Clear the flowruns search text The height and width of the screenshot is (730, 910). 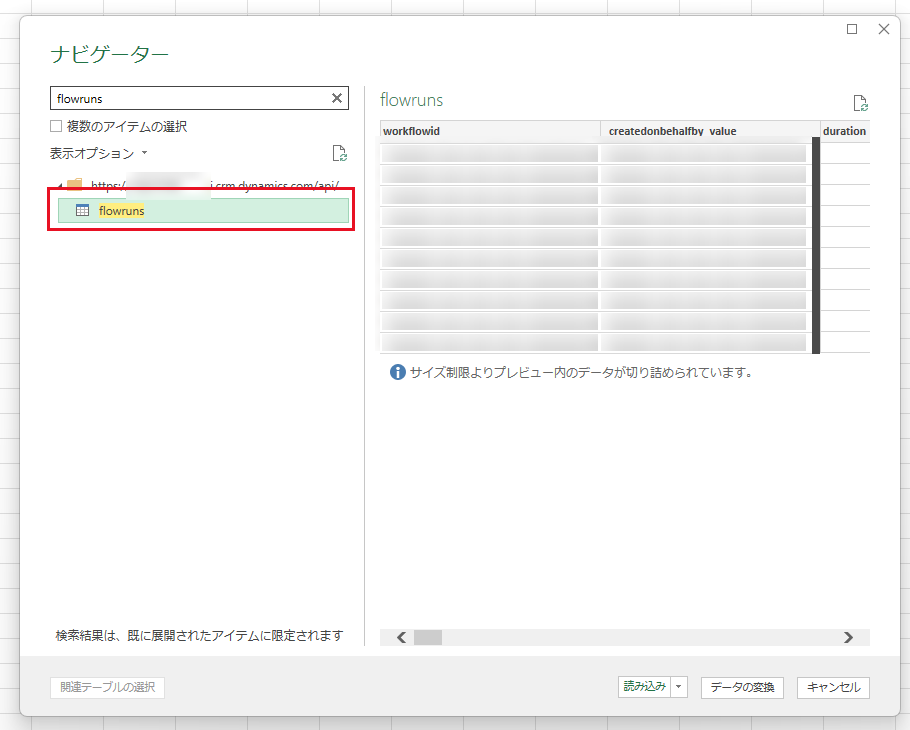pyautogui.click(x=337, y=98)
